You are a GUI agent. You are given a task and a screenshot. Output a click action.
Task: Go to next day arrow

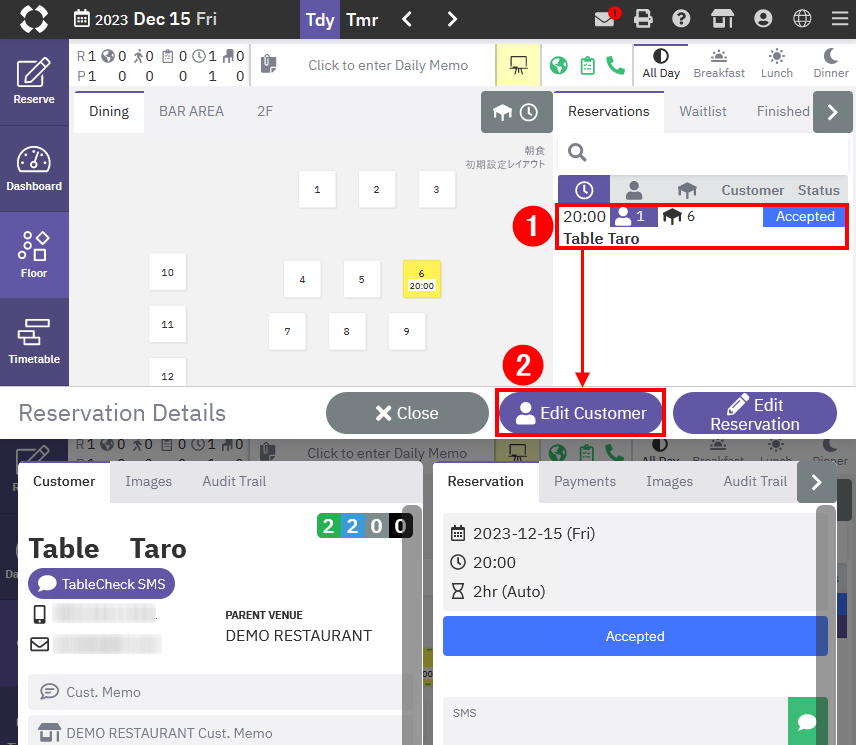pos(452,19)
